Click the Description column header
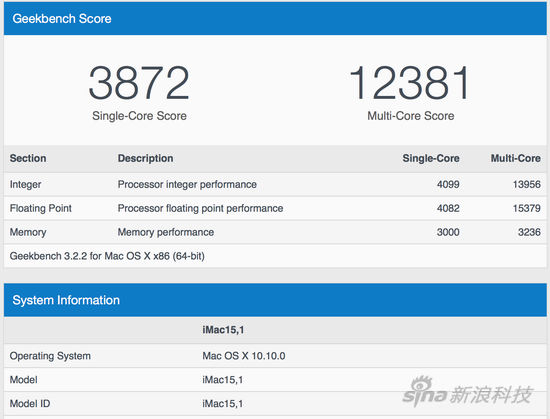 click(146, 158)
